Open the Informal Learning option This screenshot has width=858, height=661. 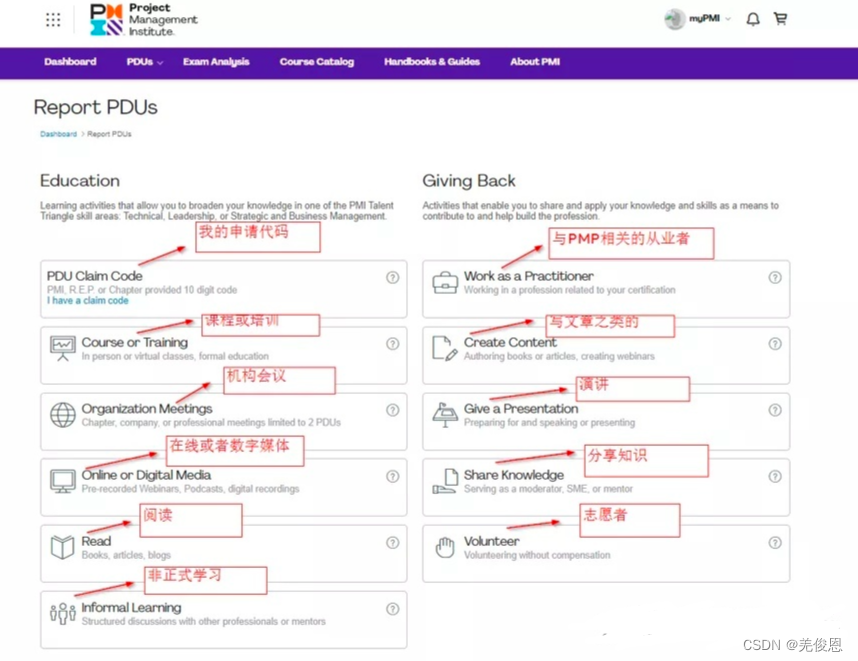pos(223,620)
